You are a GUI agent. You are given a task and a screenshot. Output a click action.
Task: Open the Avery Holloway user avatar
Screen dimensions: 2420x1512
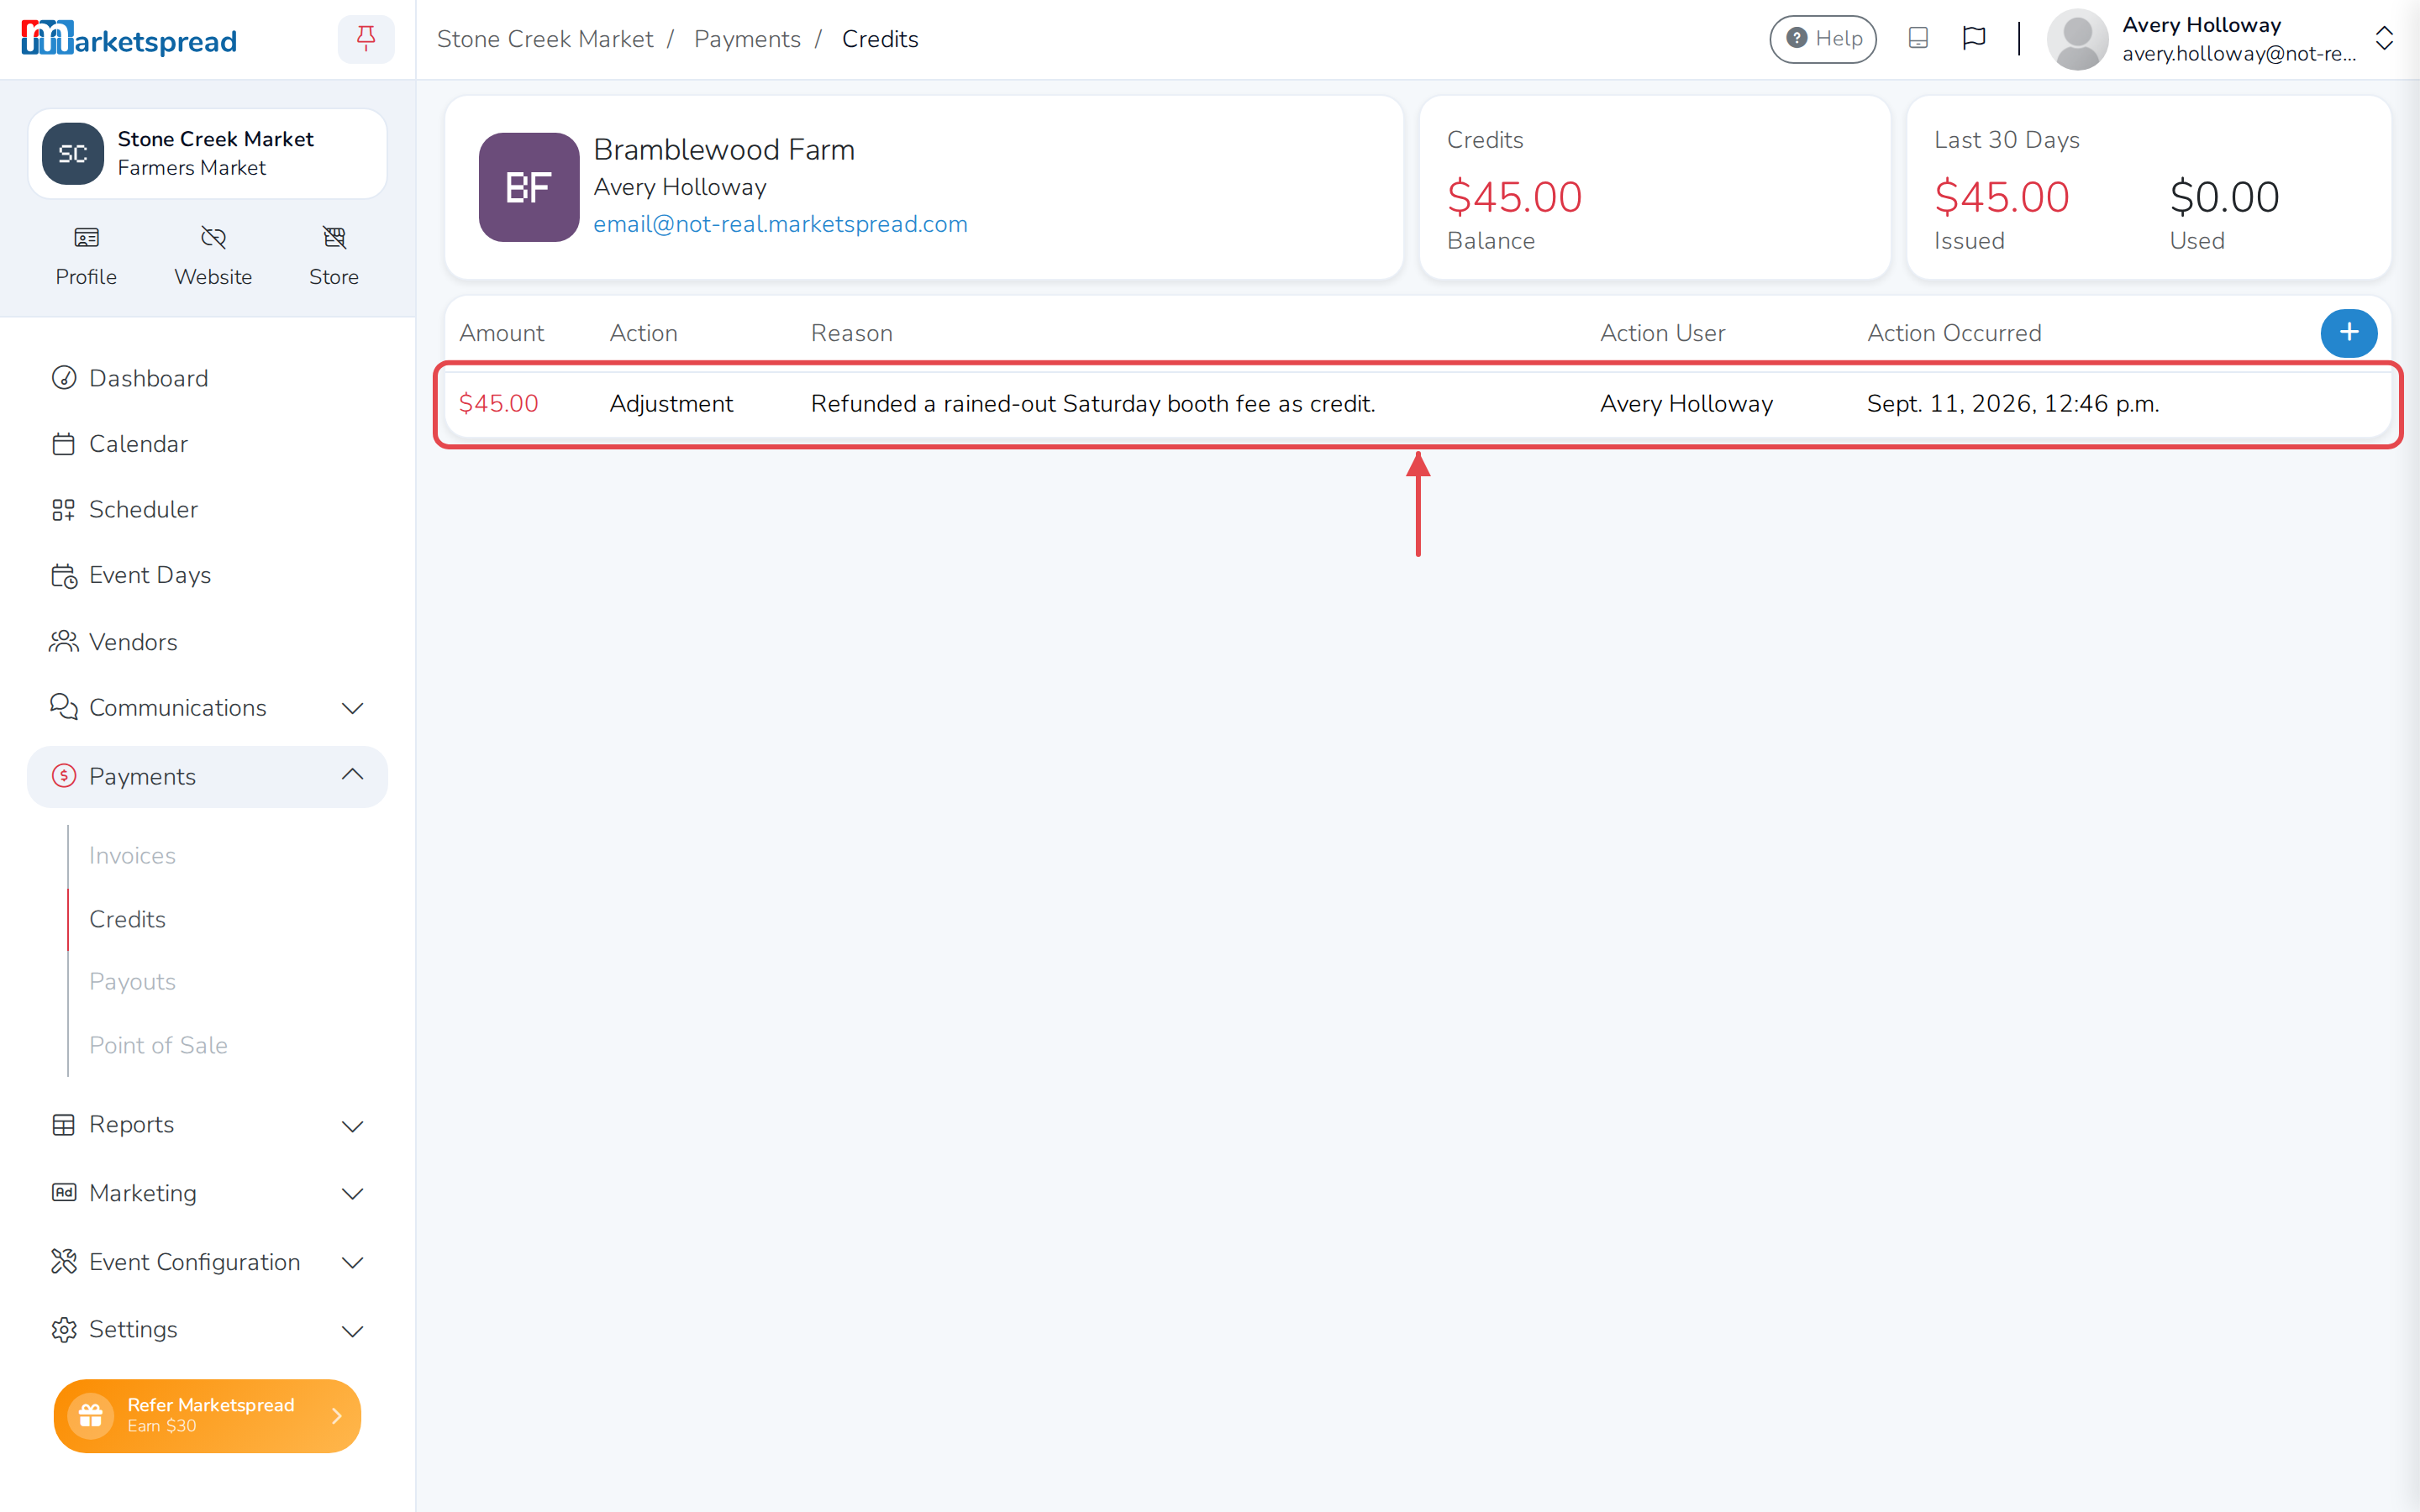tap(2077, 39)
